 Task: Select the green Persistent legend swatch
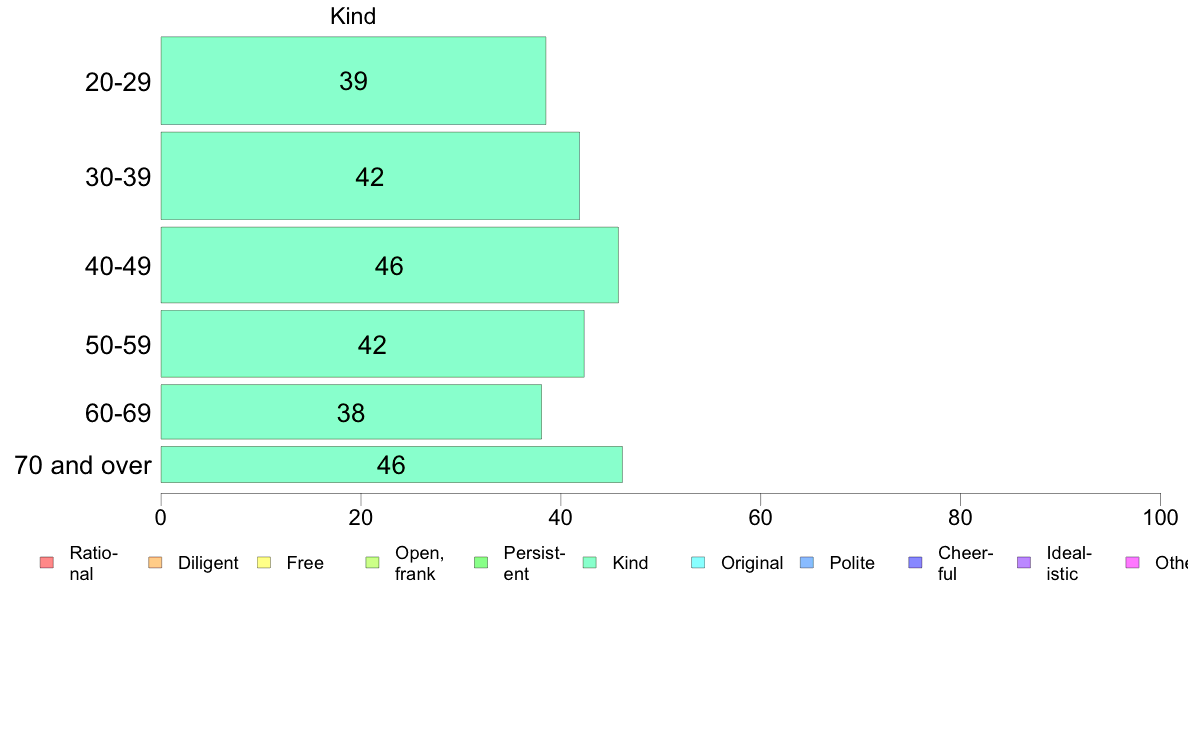coord(481,562)
